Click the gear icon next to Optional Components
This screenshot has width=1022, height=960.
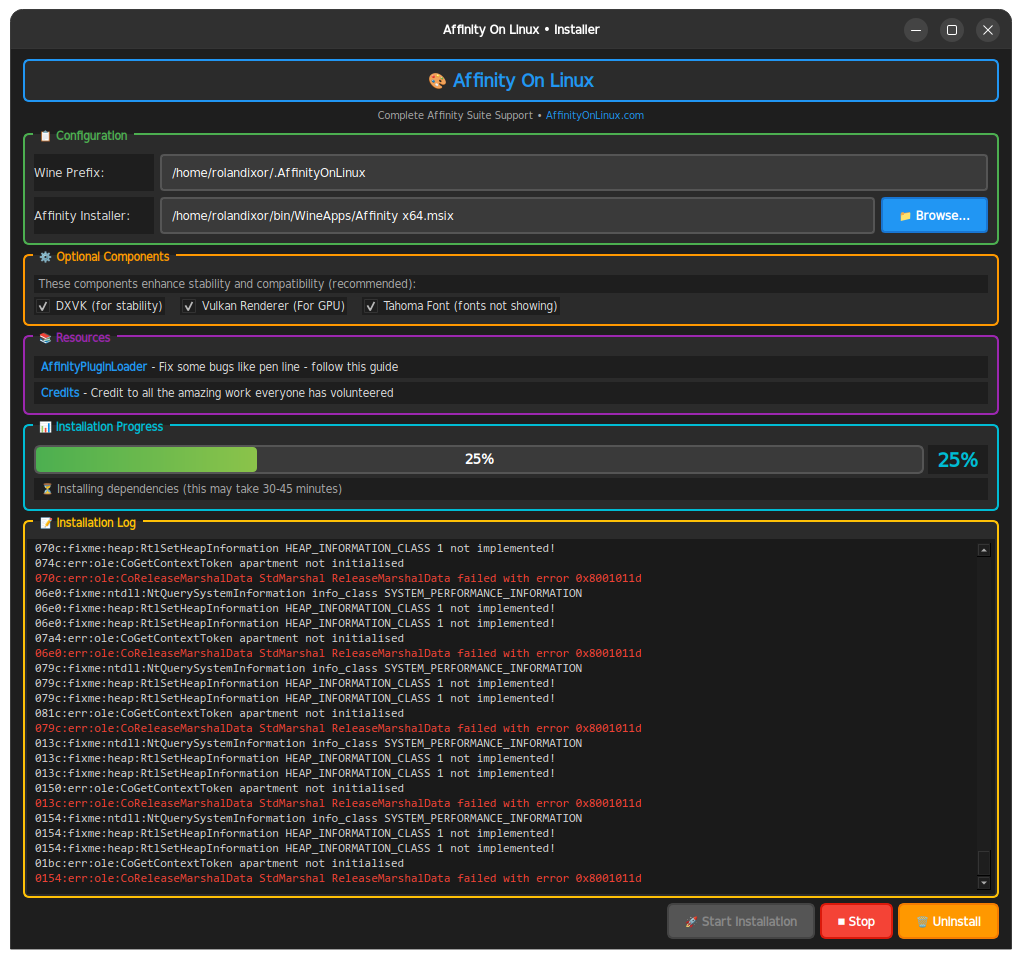pos(45,257)
